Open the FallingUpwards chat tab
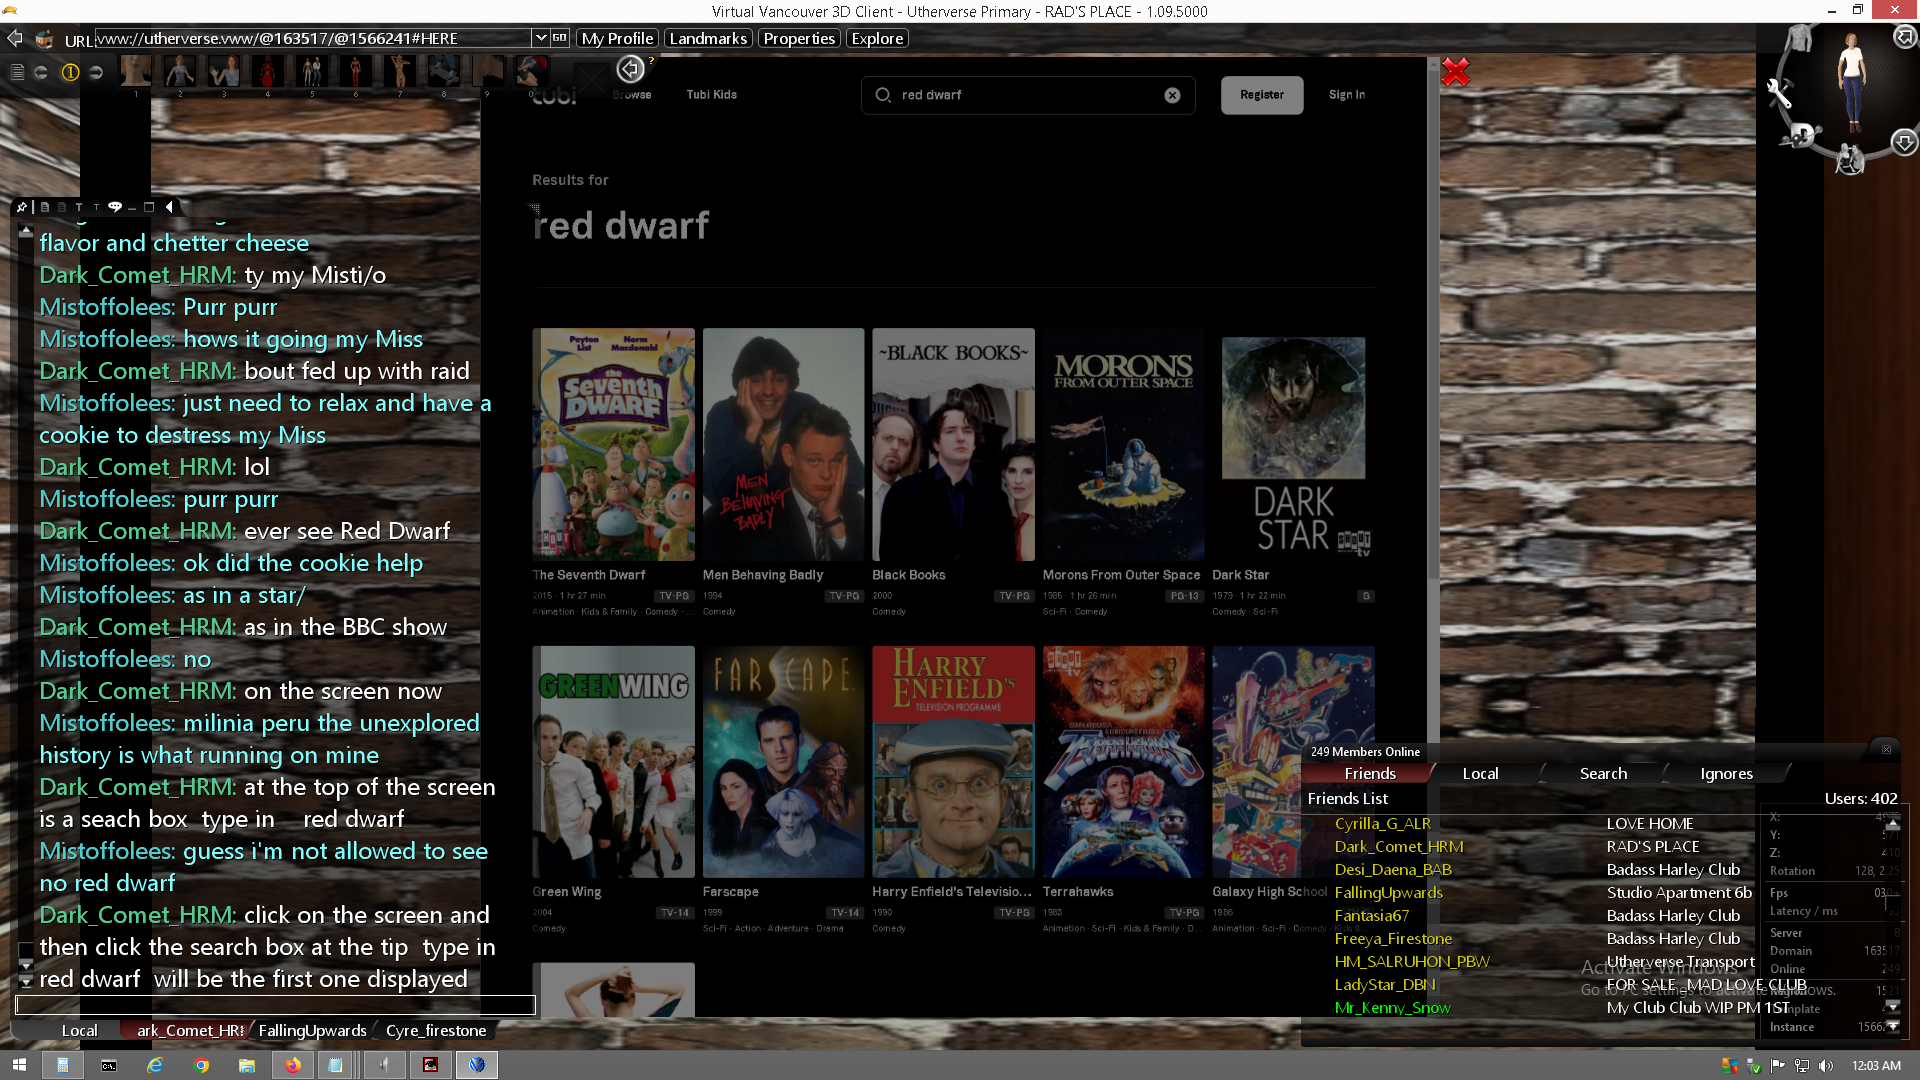Image resolution: width=1920 pixels, height=1080 pixels. [x=311, y=1030]
